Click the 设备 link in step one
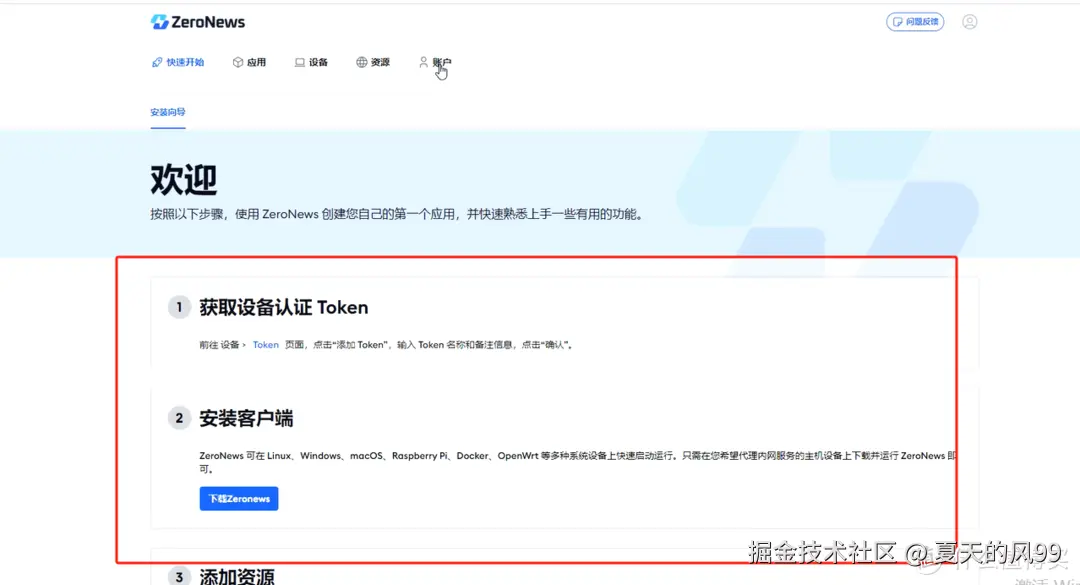The width and height of the screenshot is (1080, 585). point(231,344)
